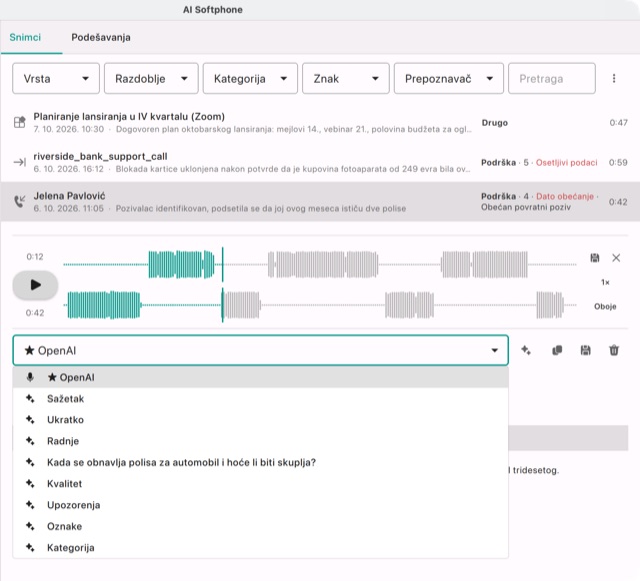Click the sparkle icon beside Sažetak
The width and height of the screenshot is (640, 581).
[x=30, y=398]
